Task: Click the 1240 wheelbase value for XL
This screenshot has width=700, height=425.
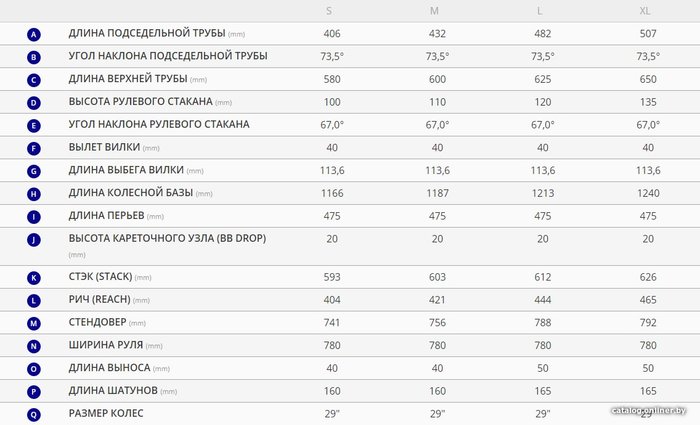Action: click(648, 193)
